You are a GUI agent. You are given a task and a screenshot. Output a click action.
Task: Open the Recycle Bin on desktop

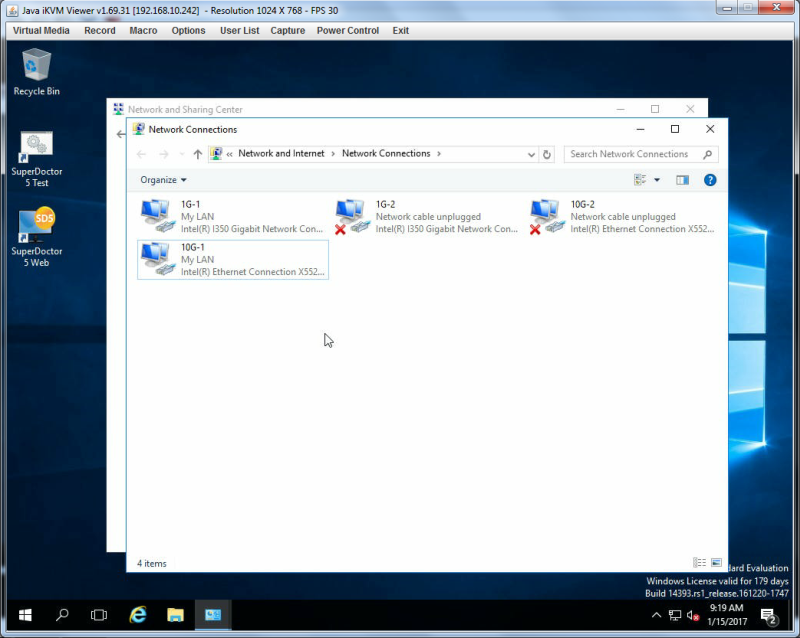[x=36, y=72]
